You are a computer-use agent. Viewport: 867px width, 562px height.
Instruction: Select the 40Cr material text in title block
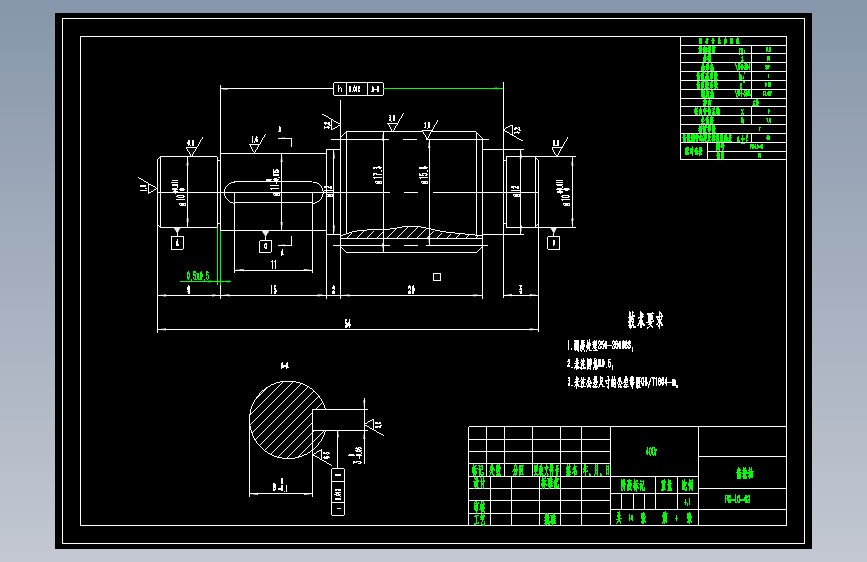click(x=651, y=451)
